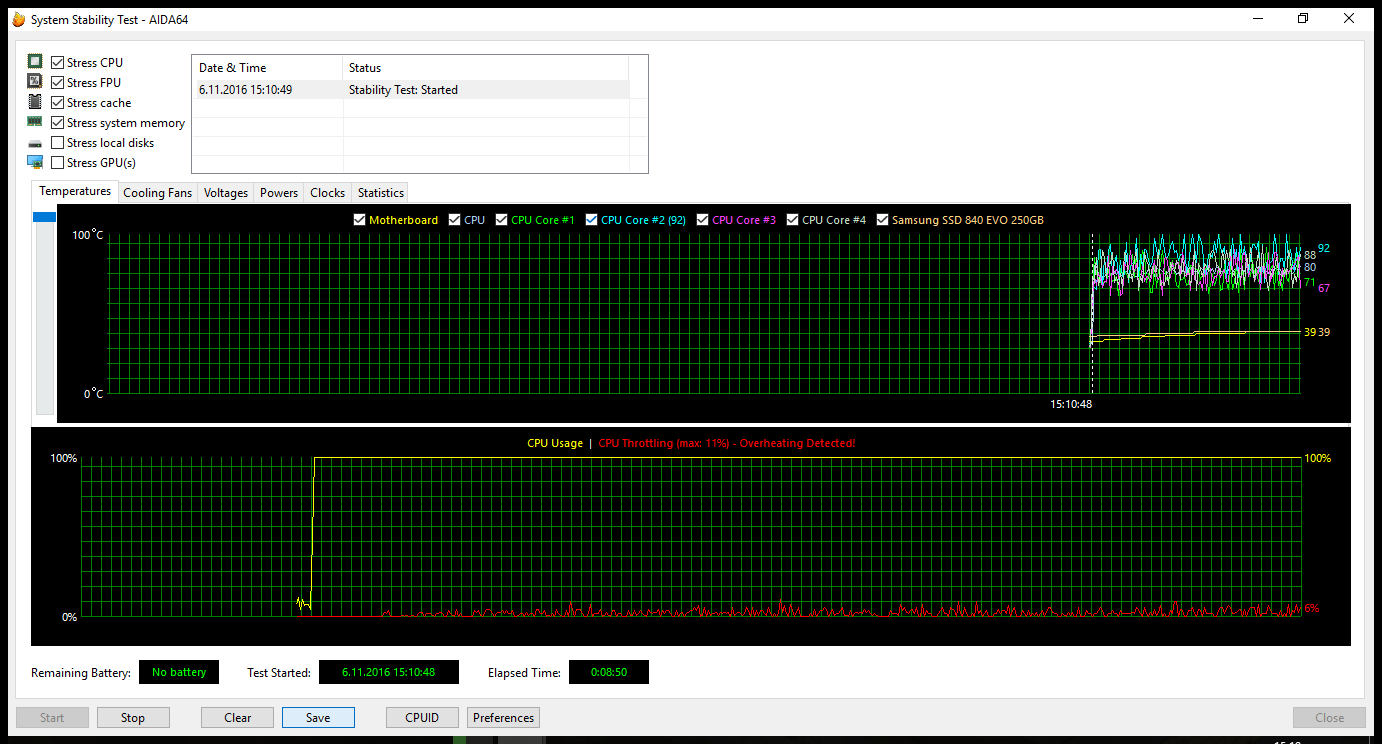
Task: Click Save to export the results
Action: 318,717
